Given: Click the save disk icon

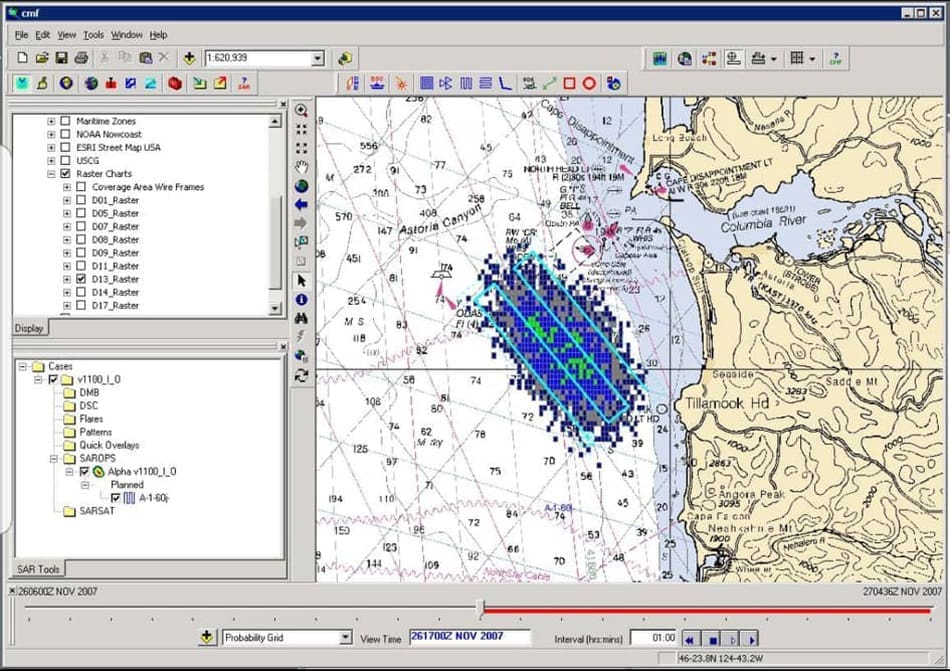Looking at the screenshot, I should coord(61,58).
